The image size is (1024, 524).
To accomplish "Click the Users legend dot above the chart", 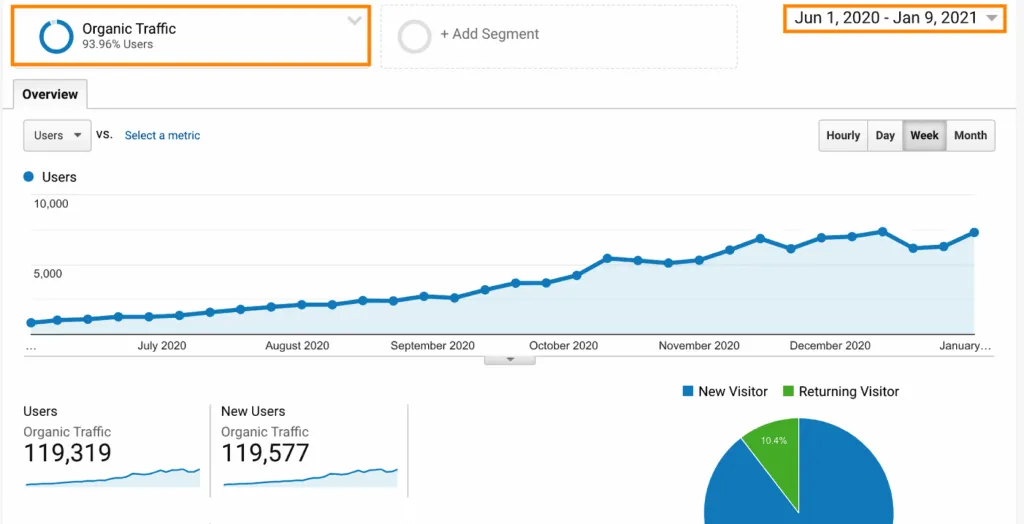I will point(28,177).
